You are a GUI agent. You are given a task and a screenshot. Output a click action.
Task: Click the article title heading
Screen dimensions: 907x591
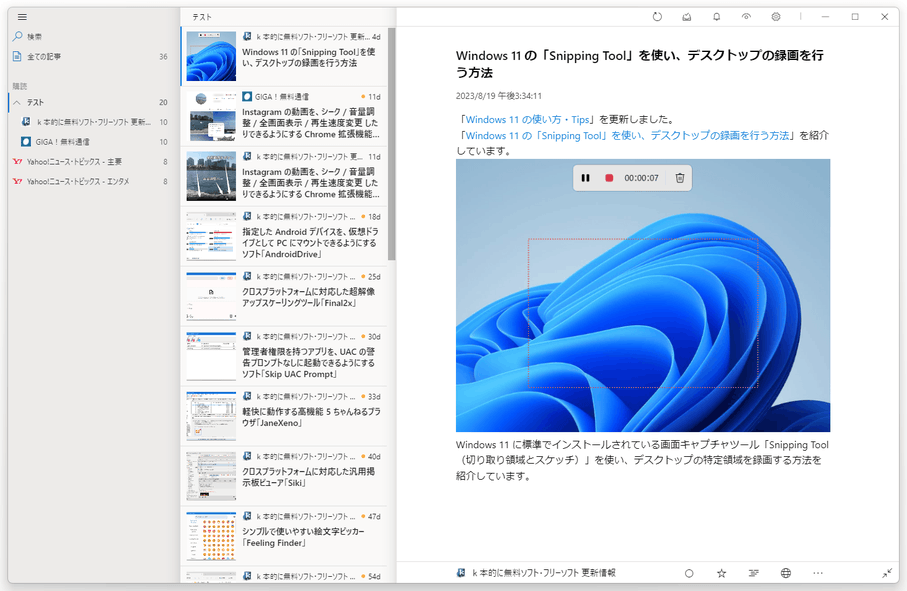click(639, 64)
